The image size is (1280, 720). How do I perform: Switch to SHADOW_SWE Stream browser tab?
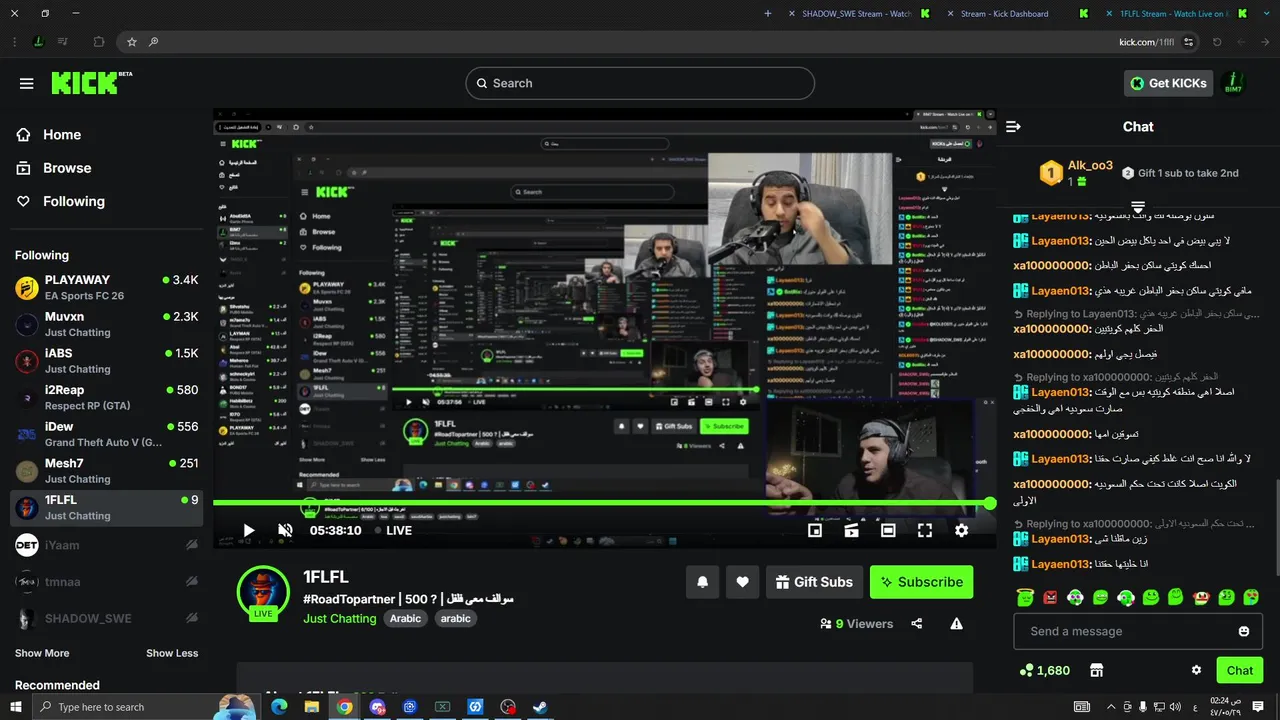point(857,14)
